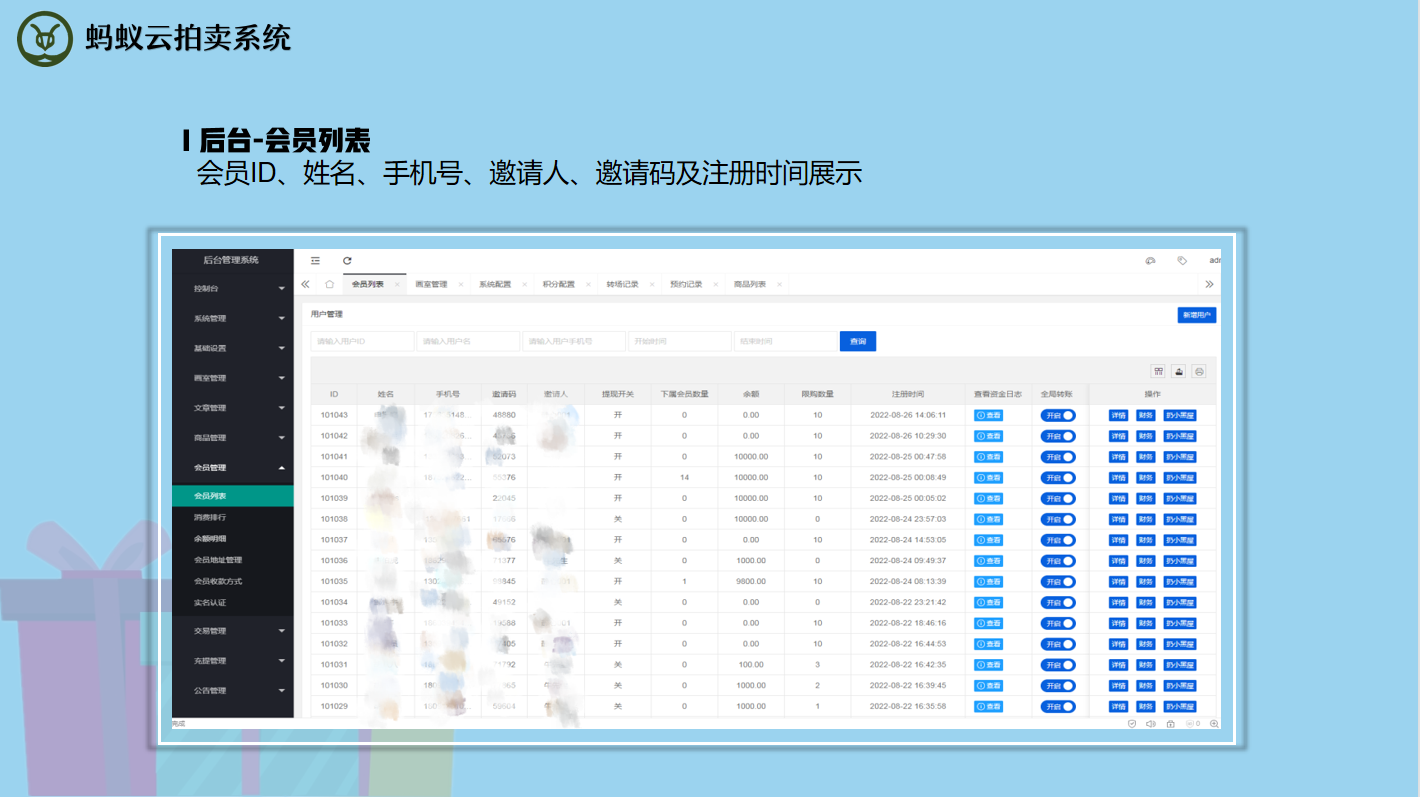Expand the 系统管理 sidebar menu

pyautogui.click(x=239, y=319)
